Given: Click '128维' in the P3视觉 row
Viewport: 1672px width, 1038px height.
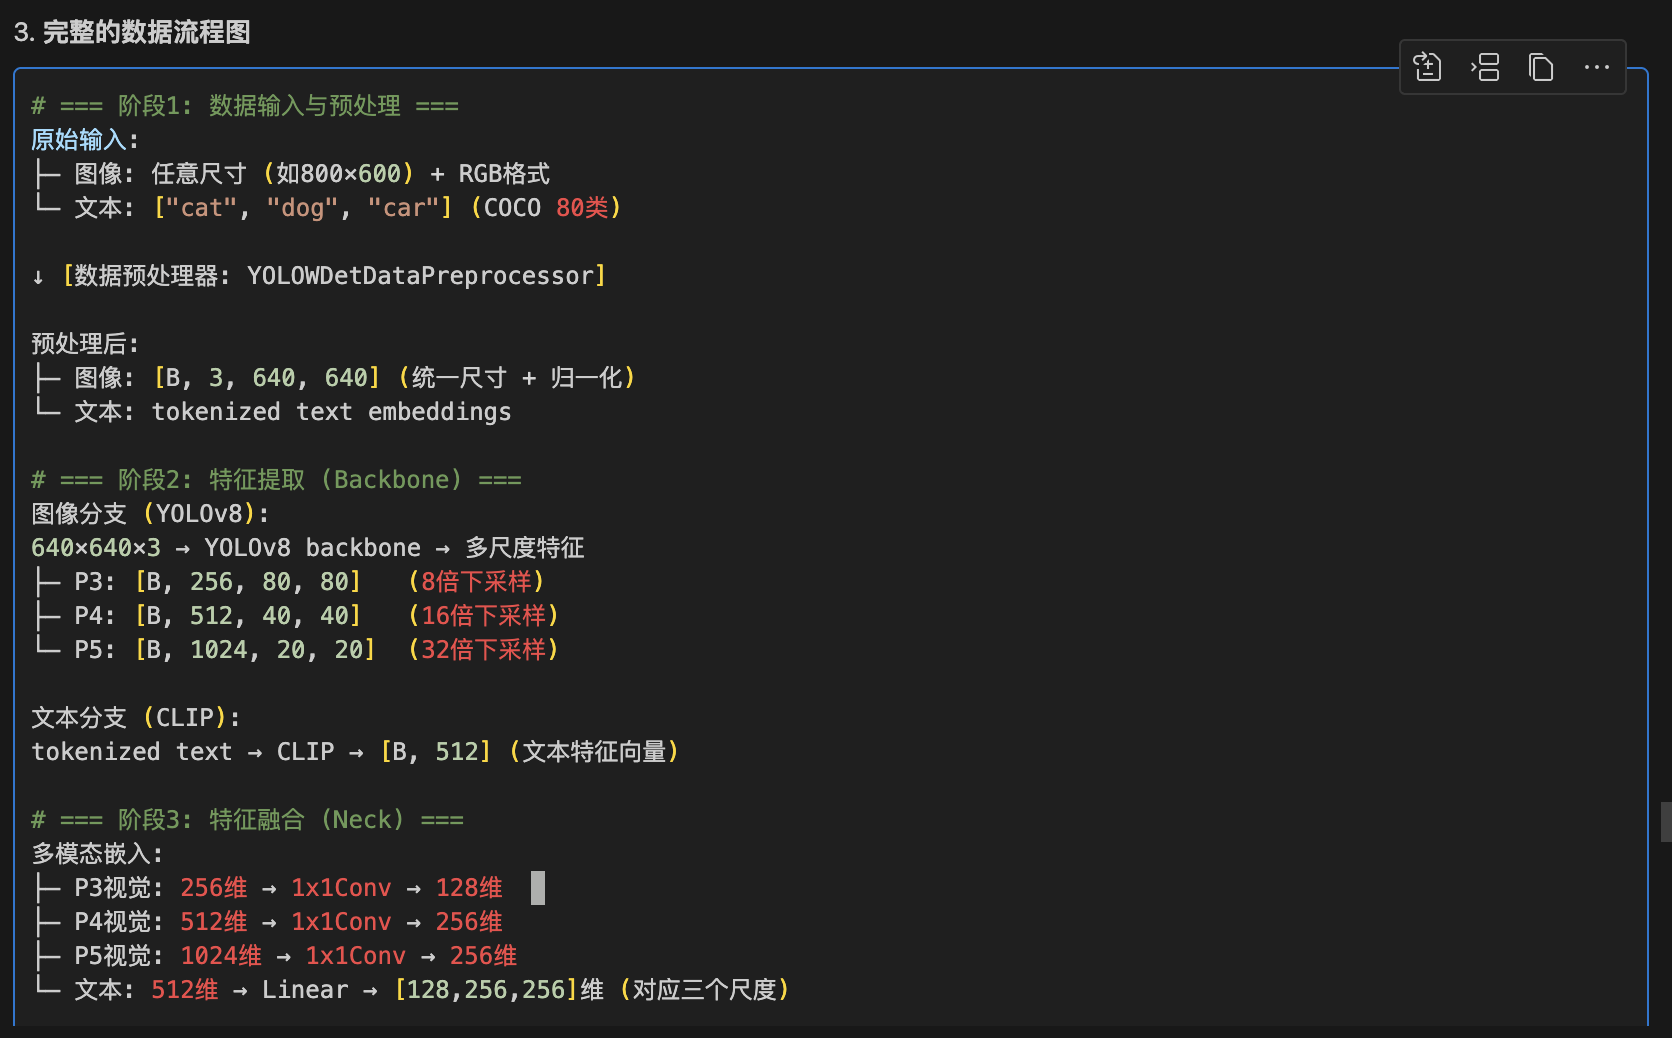Looking at the screenshot, I should pyautogui.click(x=469, y=888).
